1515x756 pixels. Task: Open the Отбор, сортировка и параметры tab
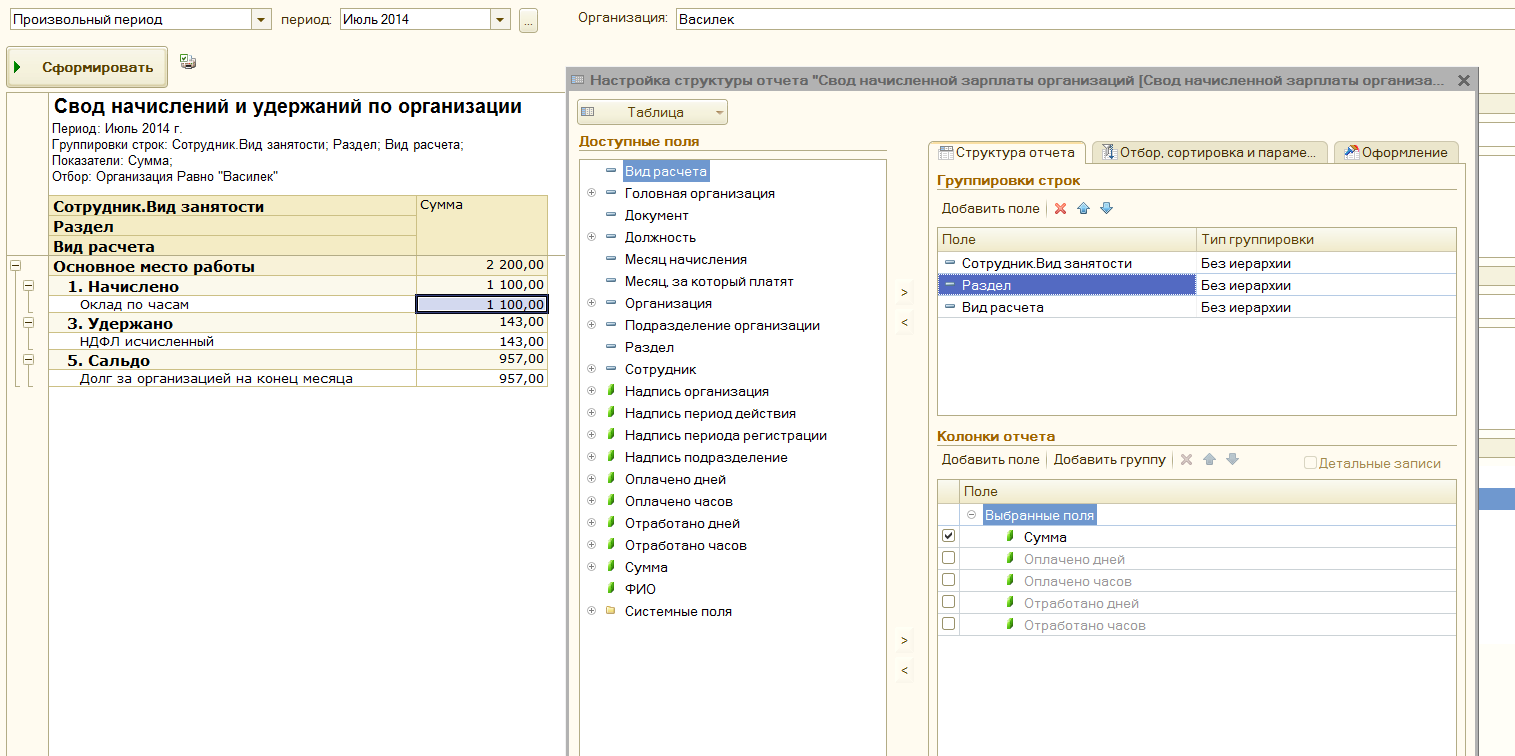click(1210, 152)
